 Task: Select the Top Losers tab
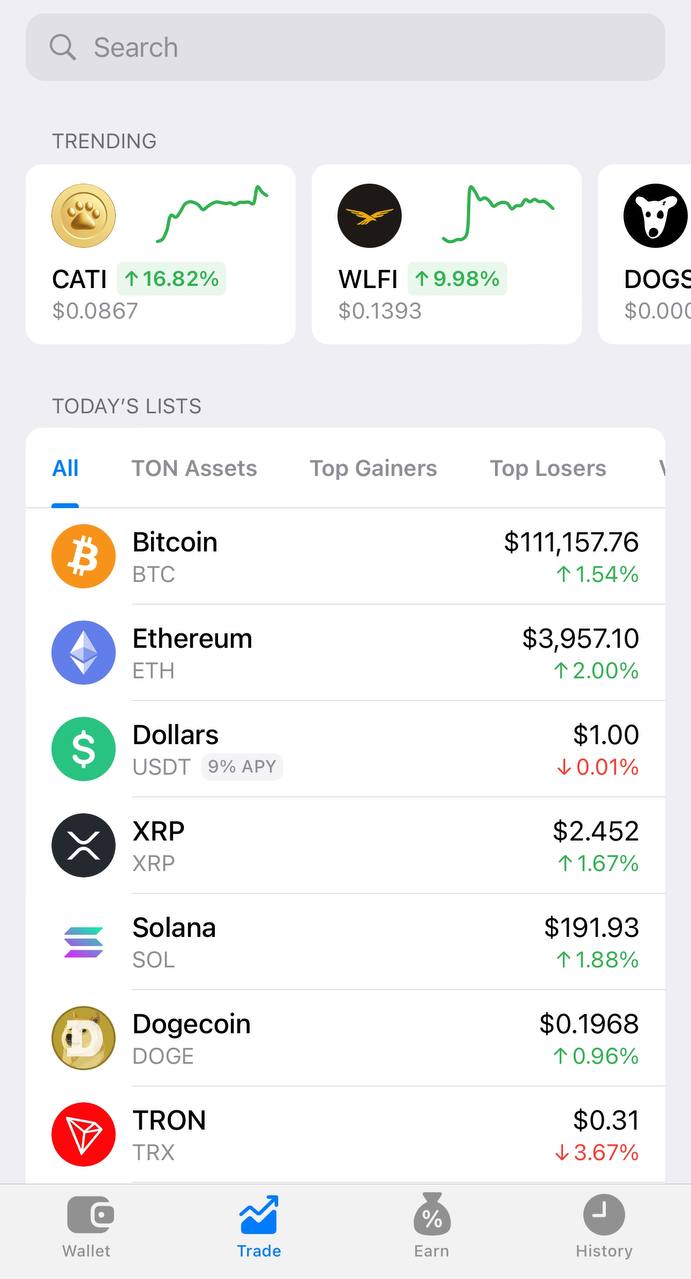[547, 468]
